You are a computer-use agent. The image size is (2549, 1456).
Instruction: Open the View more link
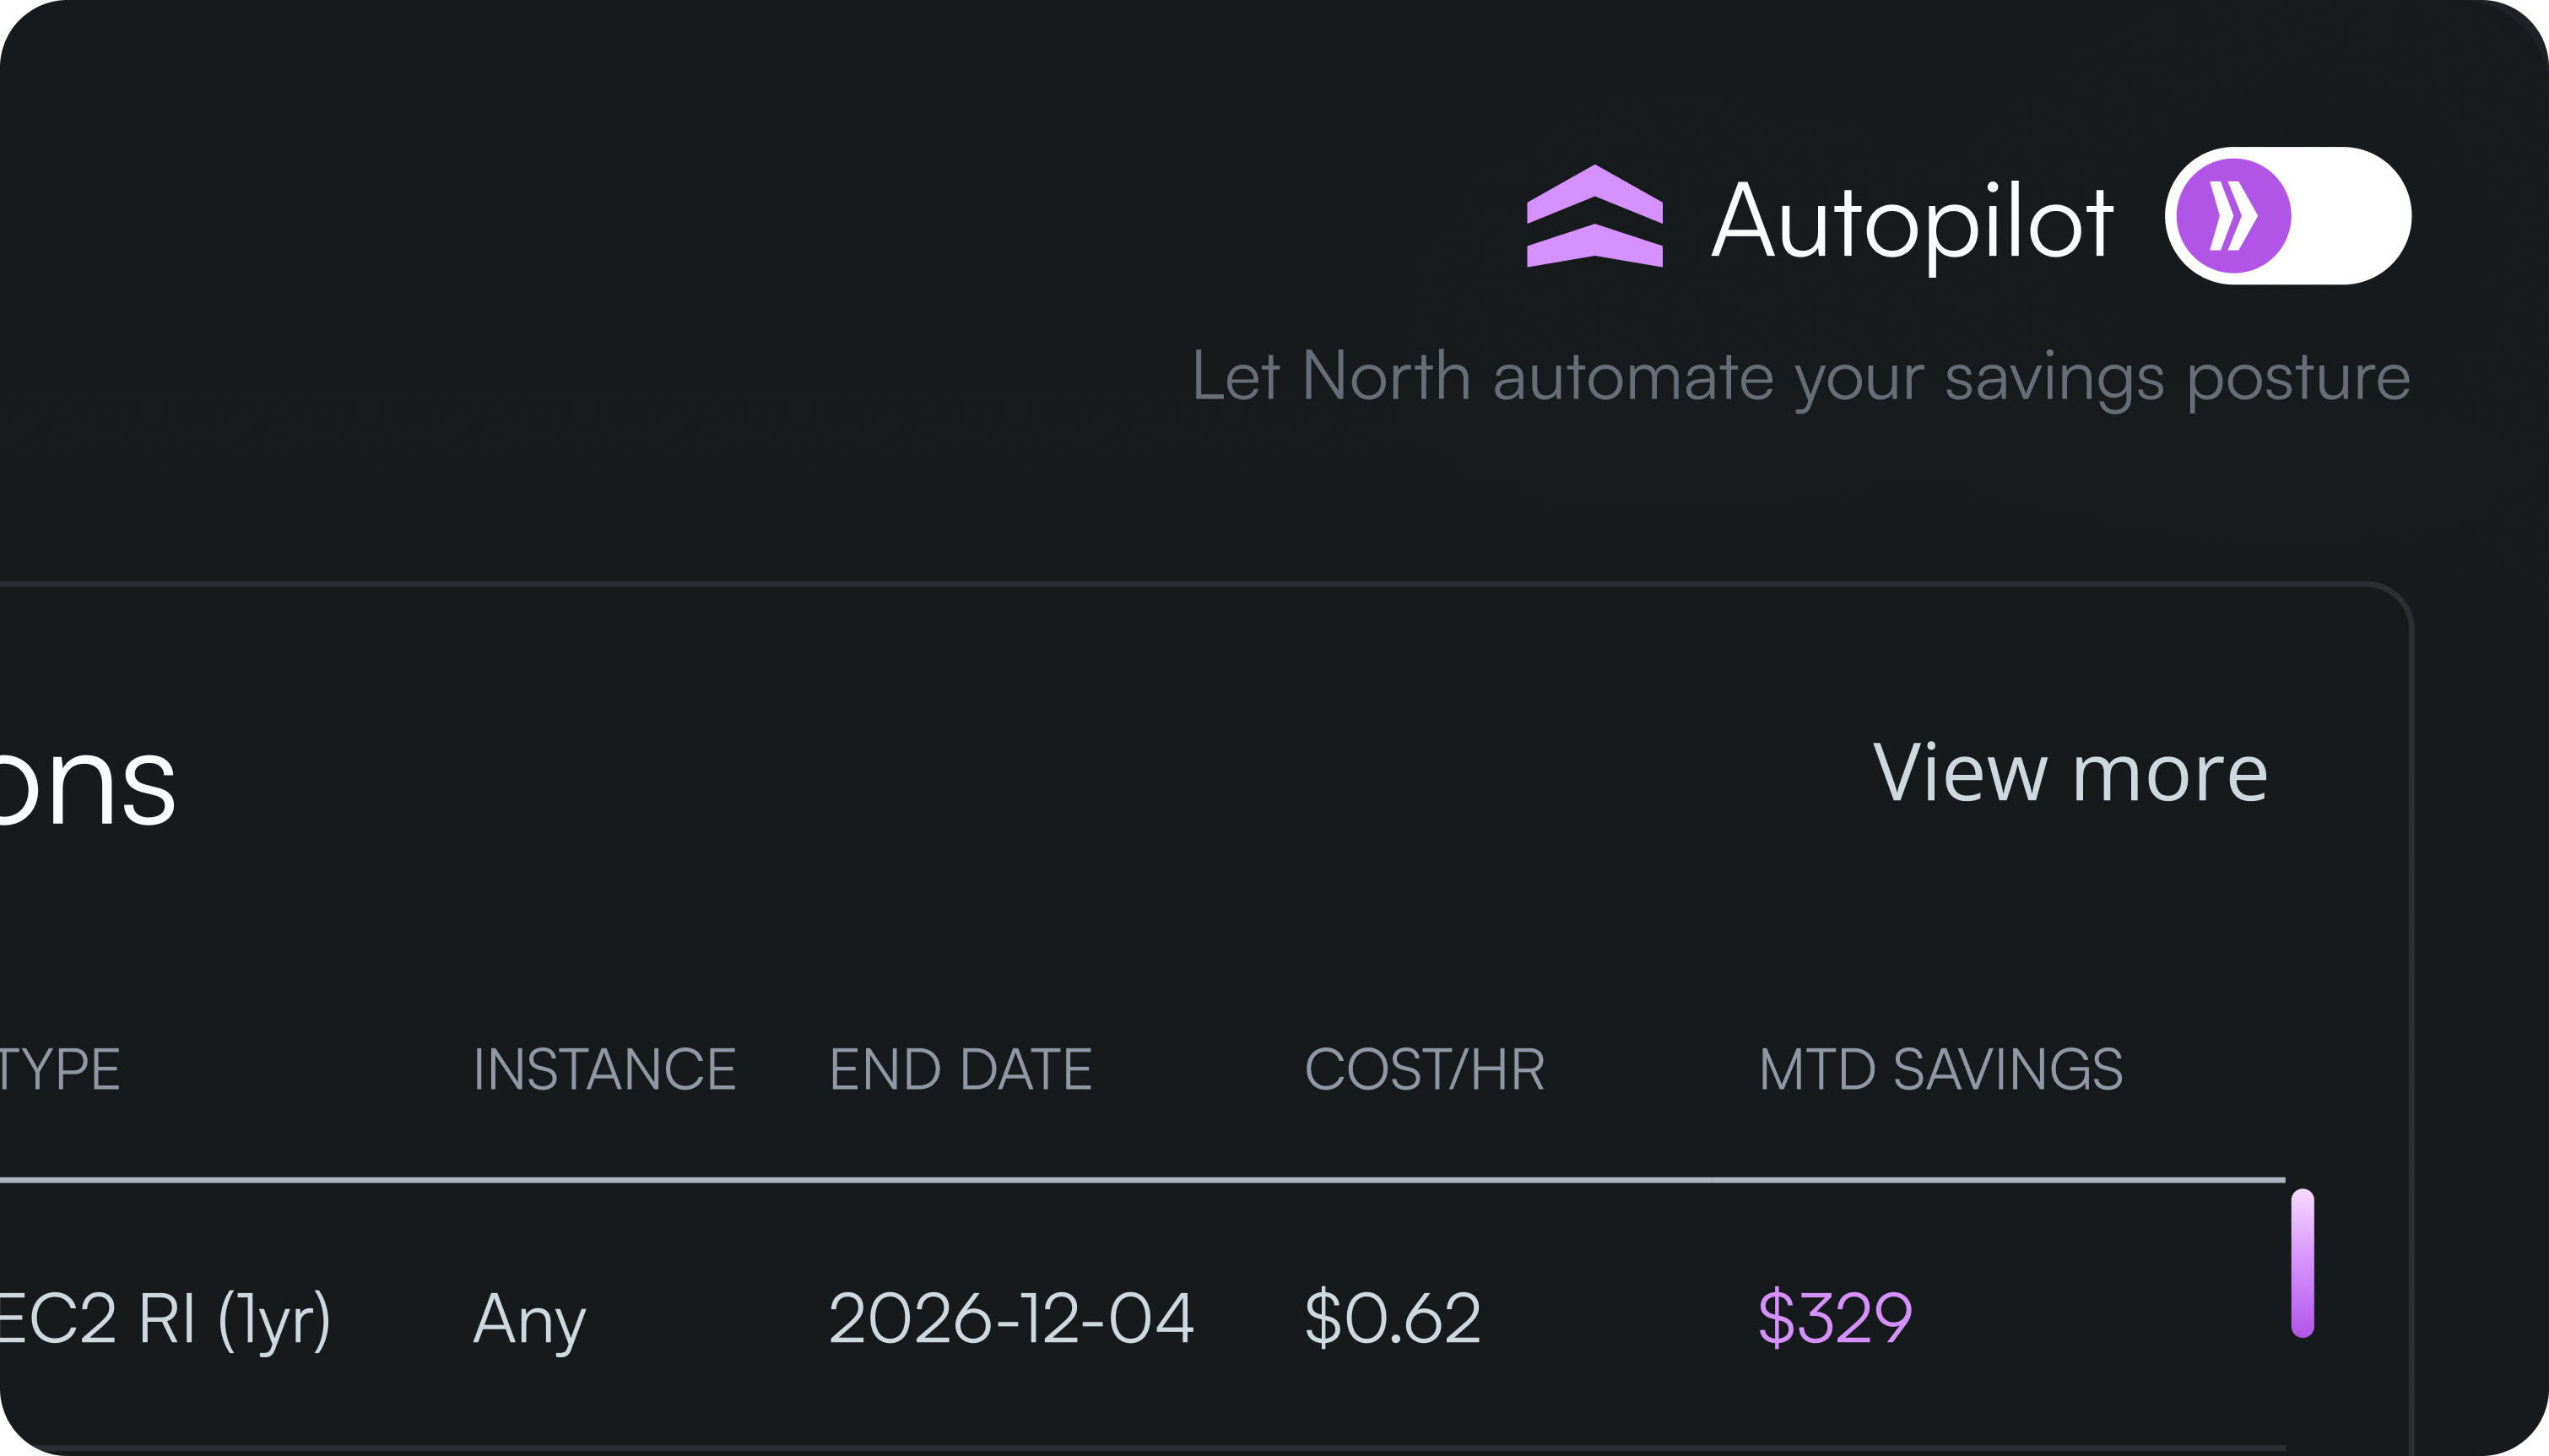pyautogui.click(x=2069, y=773)
